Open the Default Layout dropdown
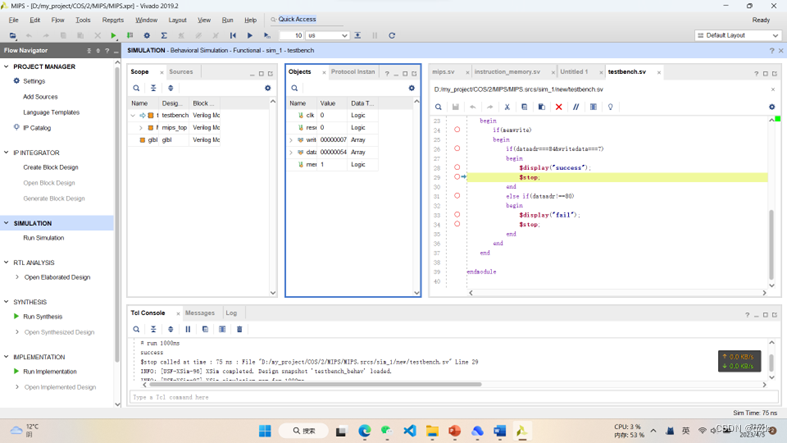787x443 pixels. click(737, 36)
